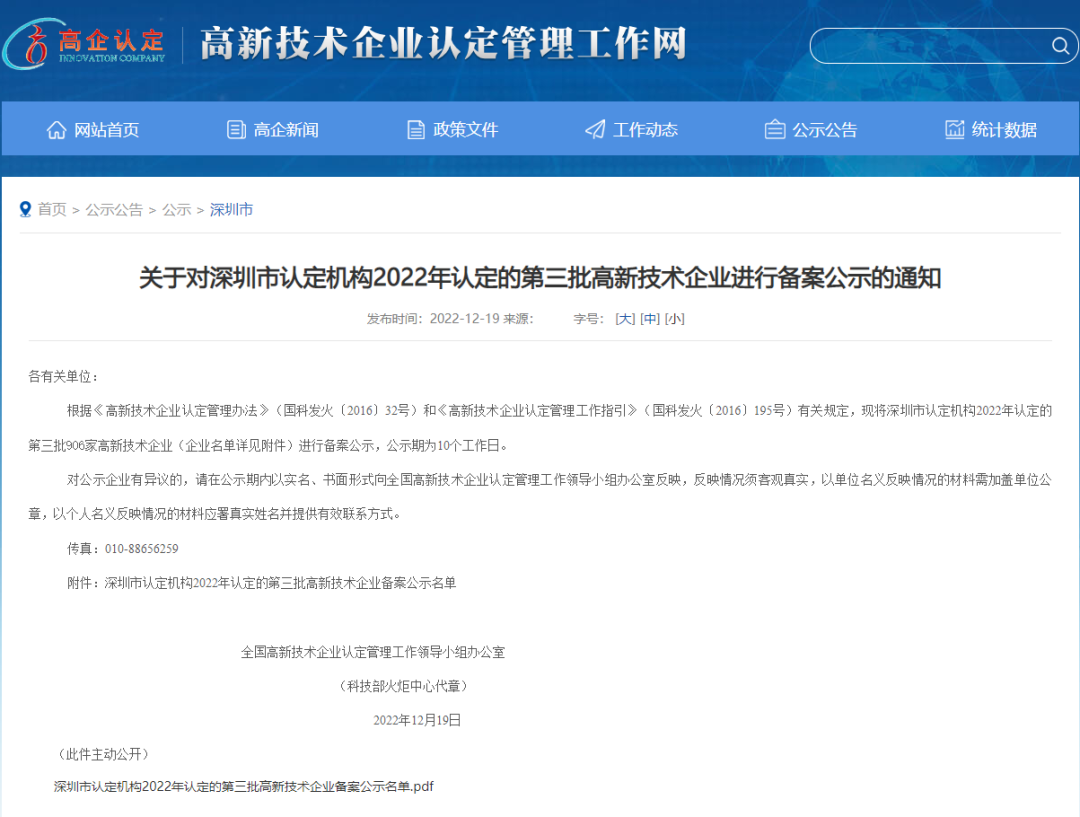Click the paper plane icon beside 工作动态
The image size is (1080, 817).
click(x=595, y=130)
